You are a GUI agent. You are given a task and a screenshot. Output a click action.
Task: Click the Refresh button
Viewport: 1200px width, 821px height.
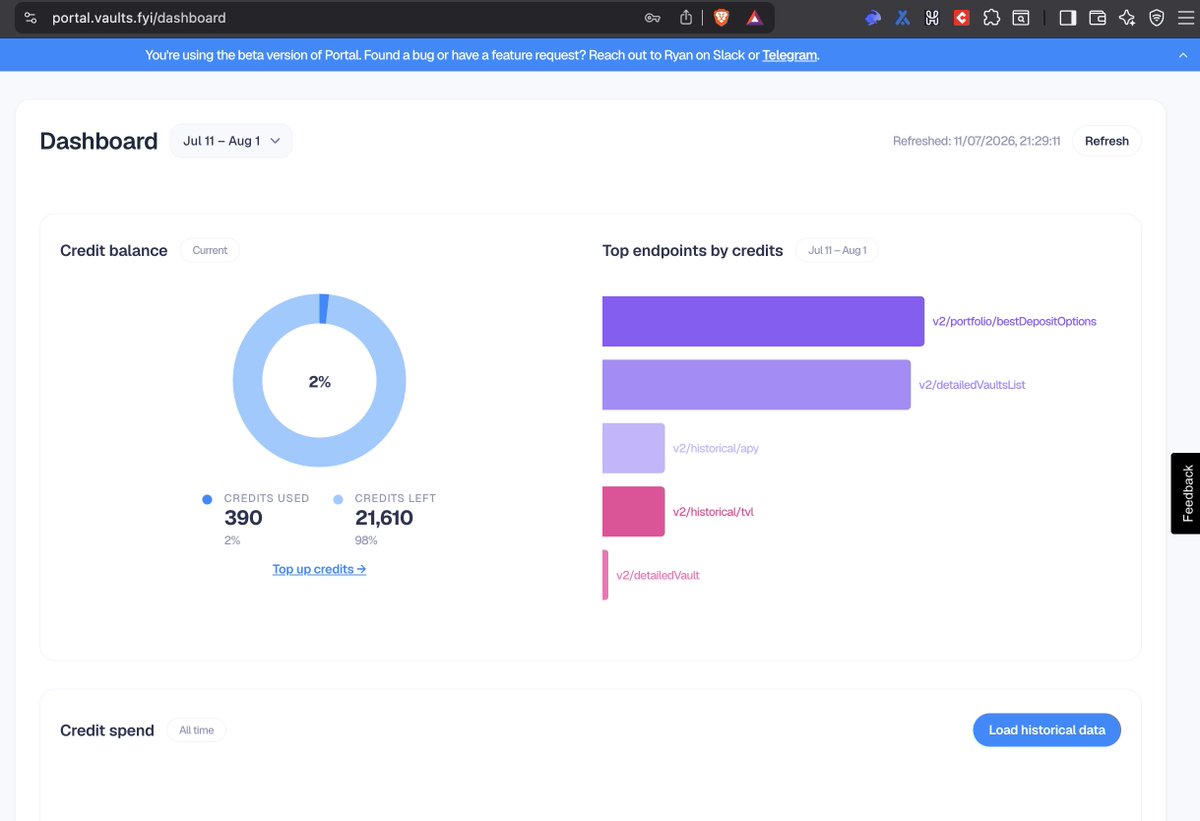1106,141
